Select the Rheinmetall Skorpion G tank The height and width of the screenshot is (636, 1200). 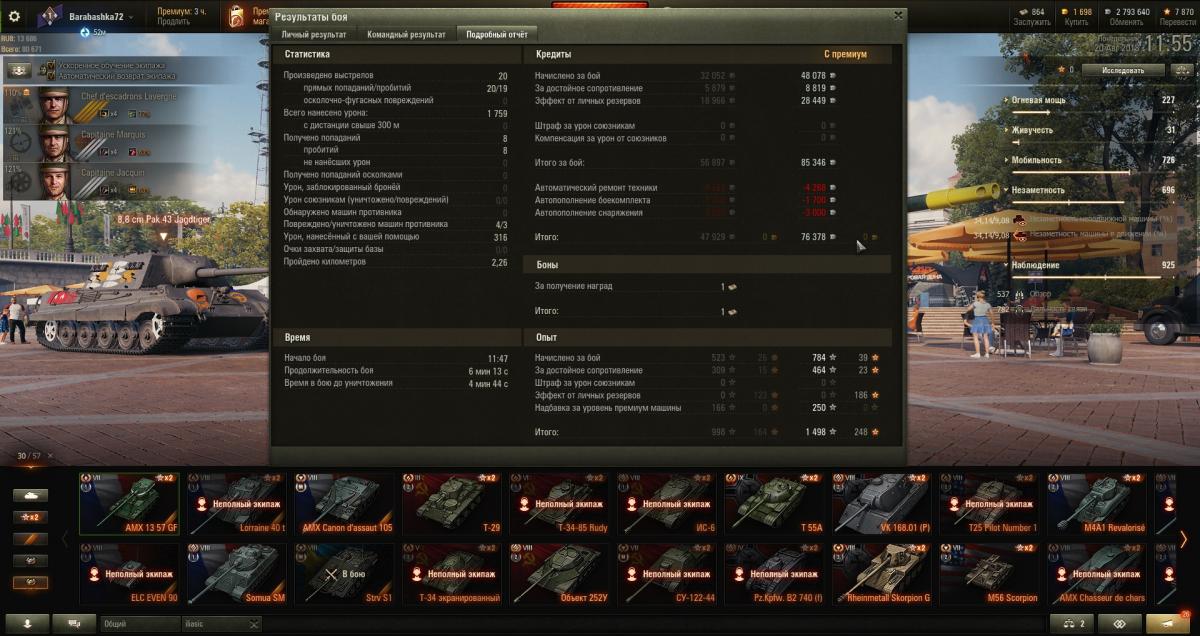coord(882,574)
